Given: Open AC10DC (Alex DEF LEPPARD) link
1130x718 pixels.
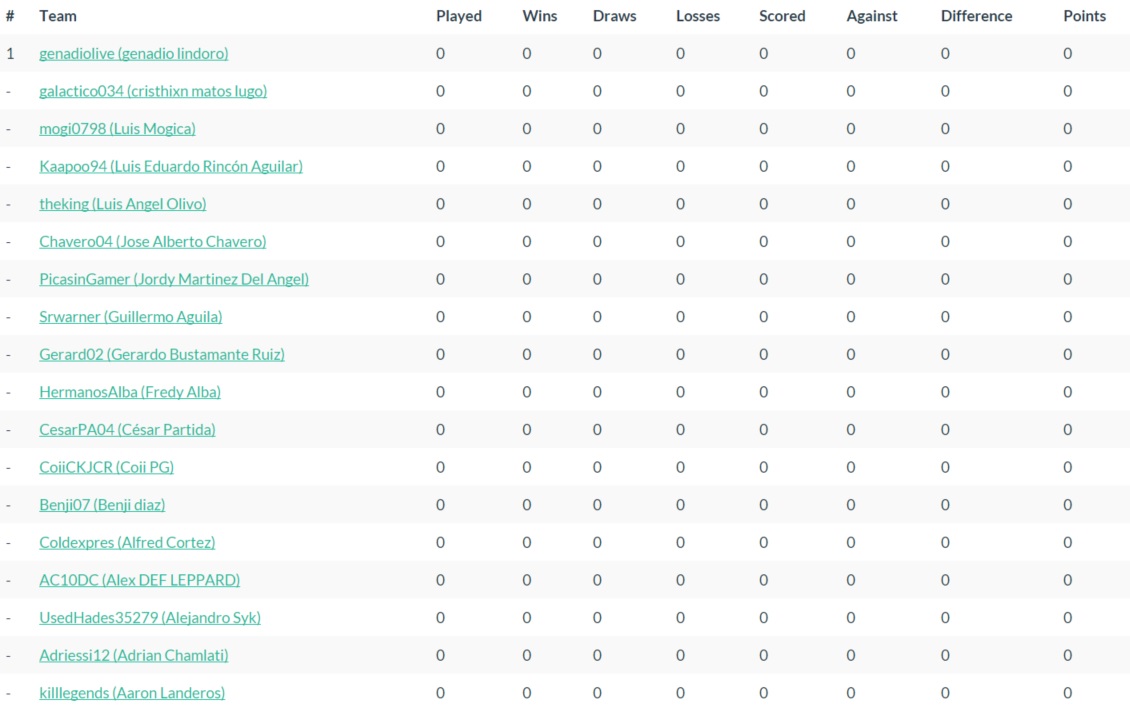Looking at the screenshot, I should (139, 580).
